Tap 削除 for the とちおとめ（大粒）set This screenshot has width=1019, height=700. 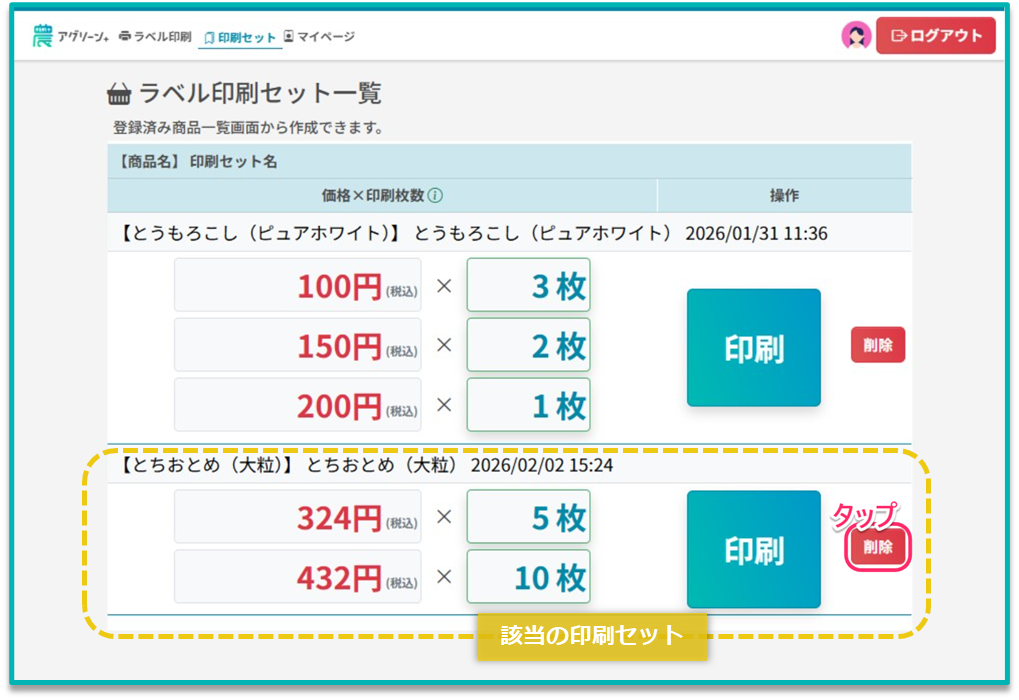pyautogui.click(x=878, y=548)
